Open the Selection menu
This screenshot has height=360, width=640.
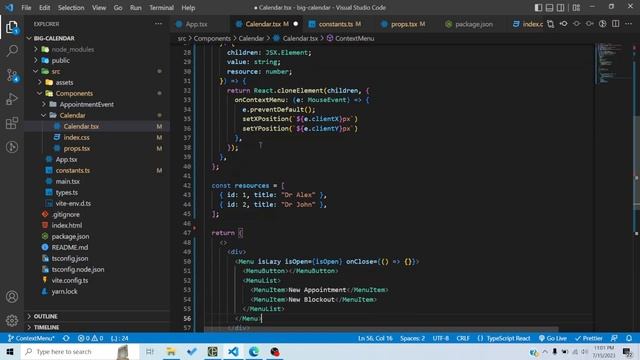click(x=71, y=7)
